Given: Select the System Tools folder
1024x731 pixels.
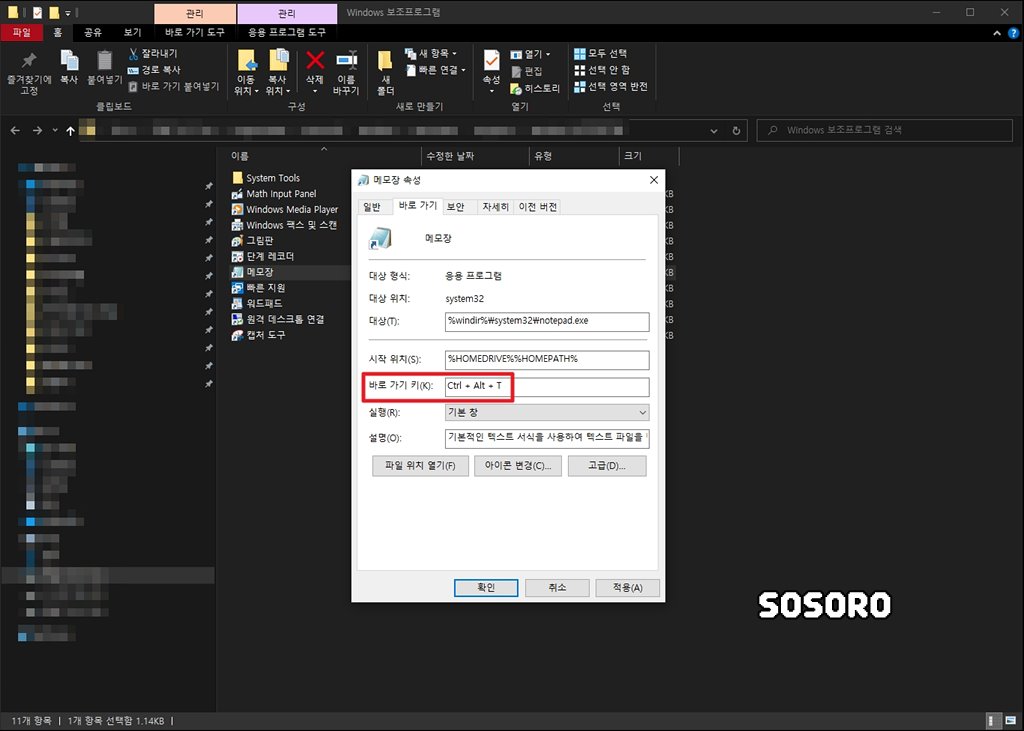Looking at the screenshot, I should click(x=266, y=178).
